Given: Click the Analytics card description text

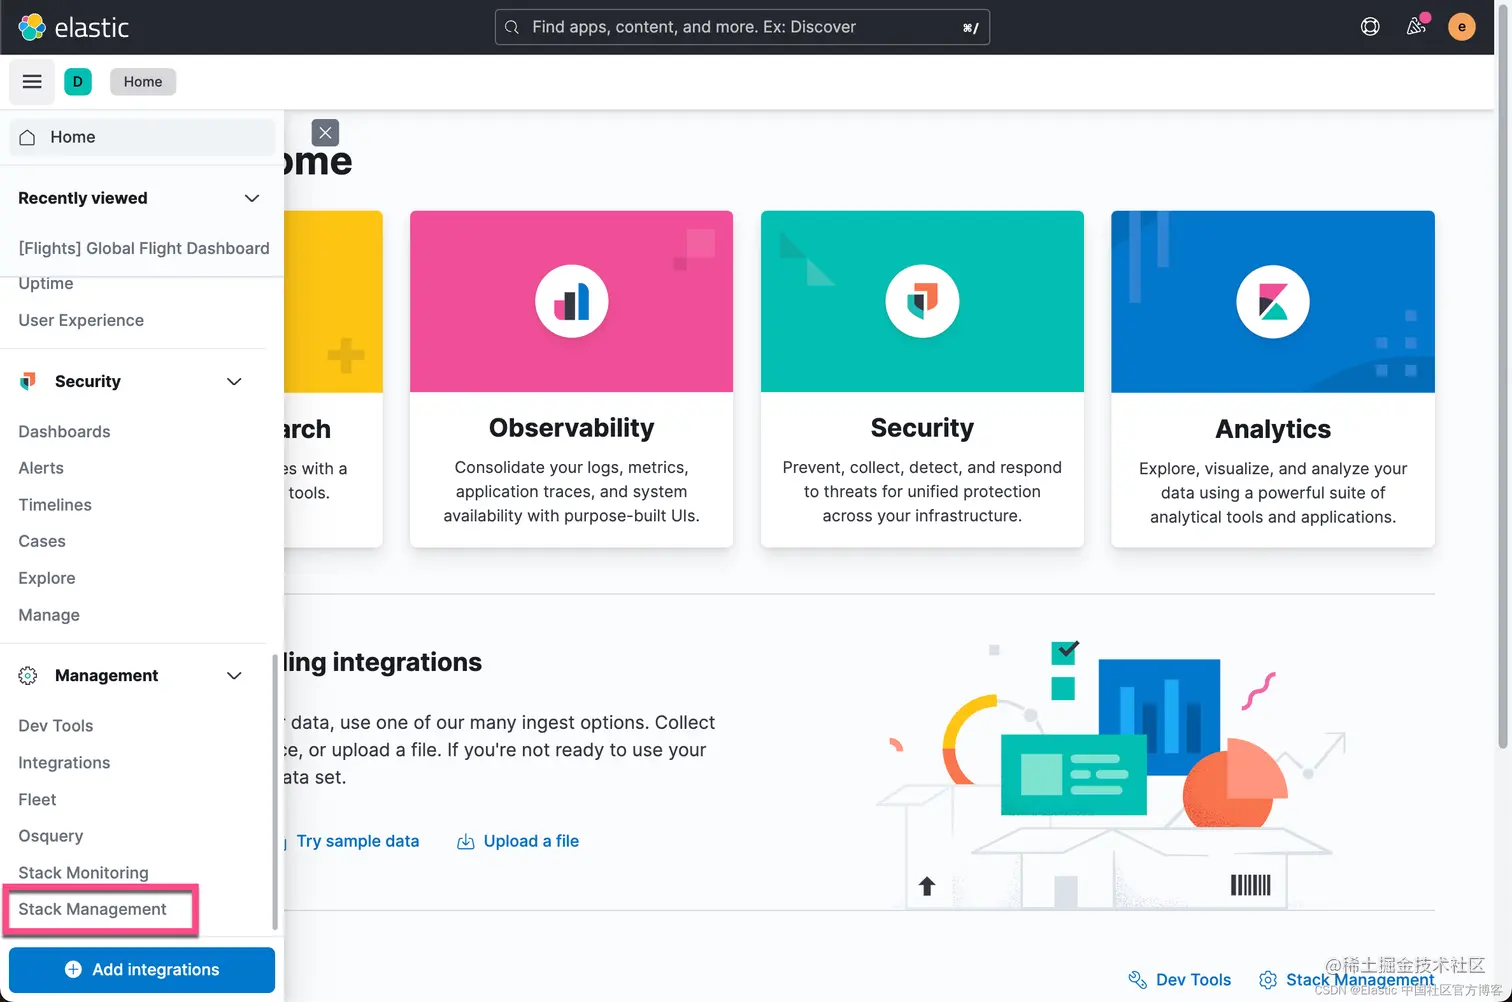Looking at the screenshot, I should point(1273,493).
